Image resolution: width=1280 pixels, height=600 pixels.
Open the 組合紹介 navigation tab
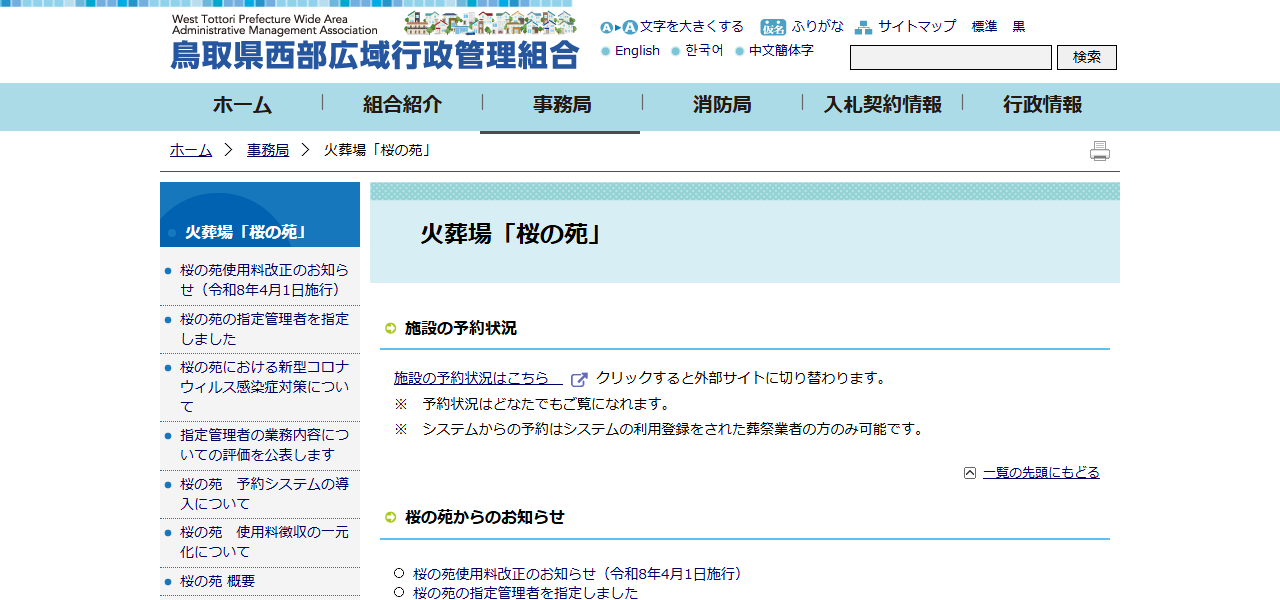[402, 105]
